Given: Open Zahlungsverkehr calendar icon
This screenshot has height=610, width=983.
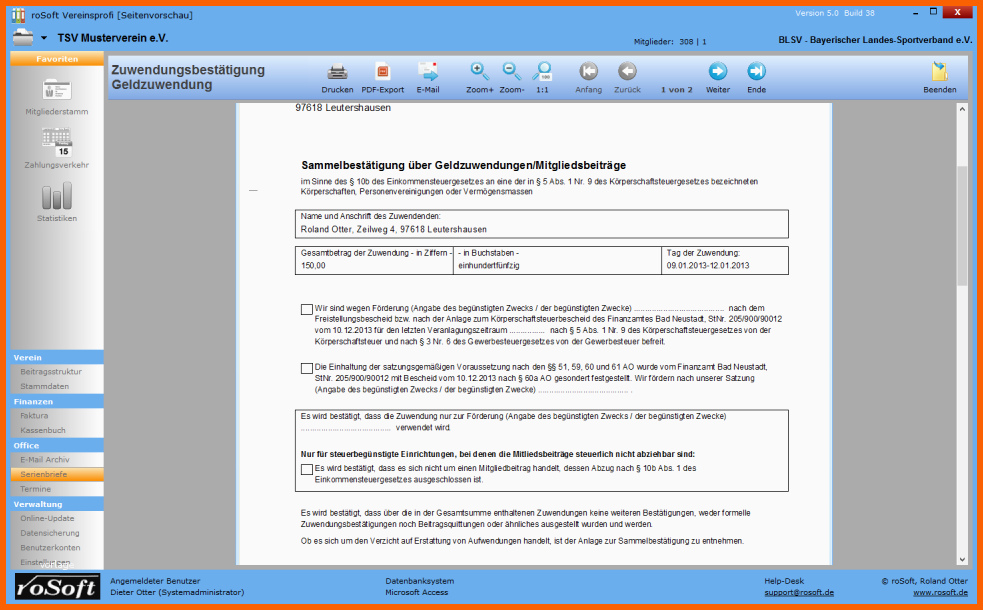Looking at the screenshot, I should coord(56,142).
